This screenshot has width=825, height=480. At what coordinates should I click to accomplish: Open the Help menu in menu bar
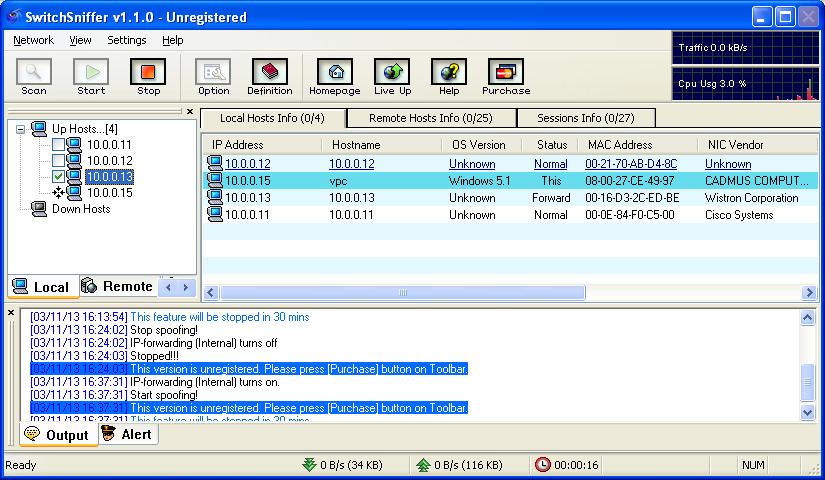tap(173, 40)
